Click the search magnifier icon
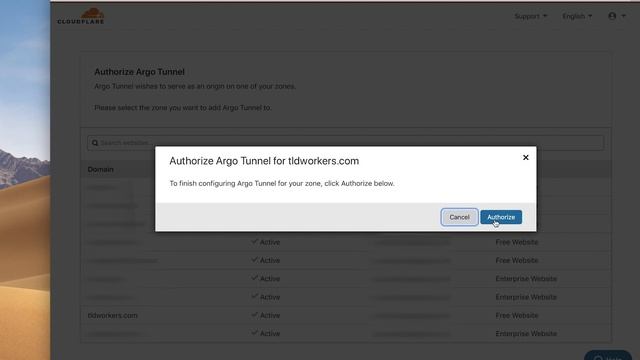640x360 pixels. coord(95,143)
